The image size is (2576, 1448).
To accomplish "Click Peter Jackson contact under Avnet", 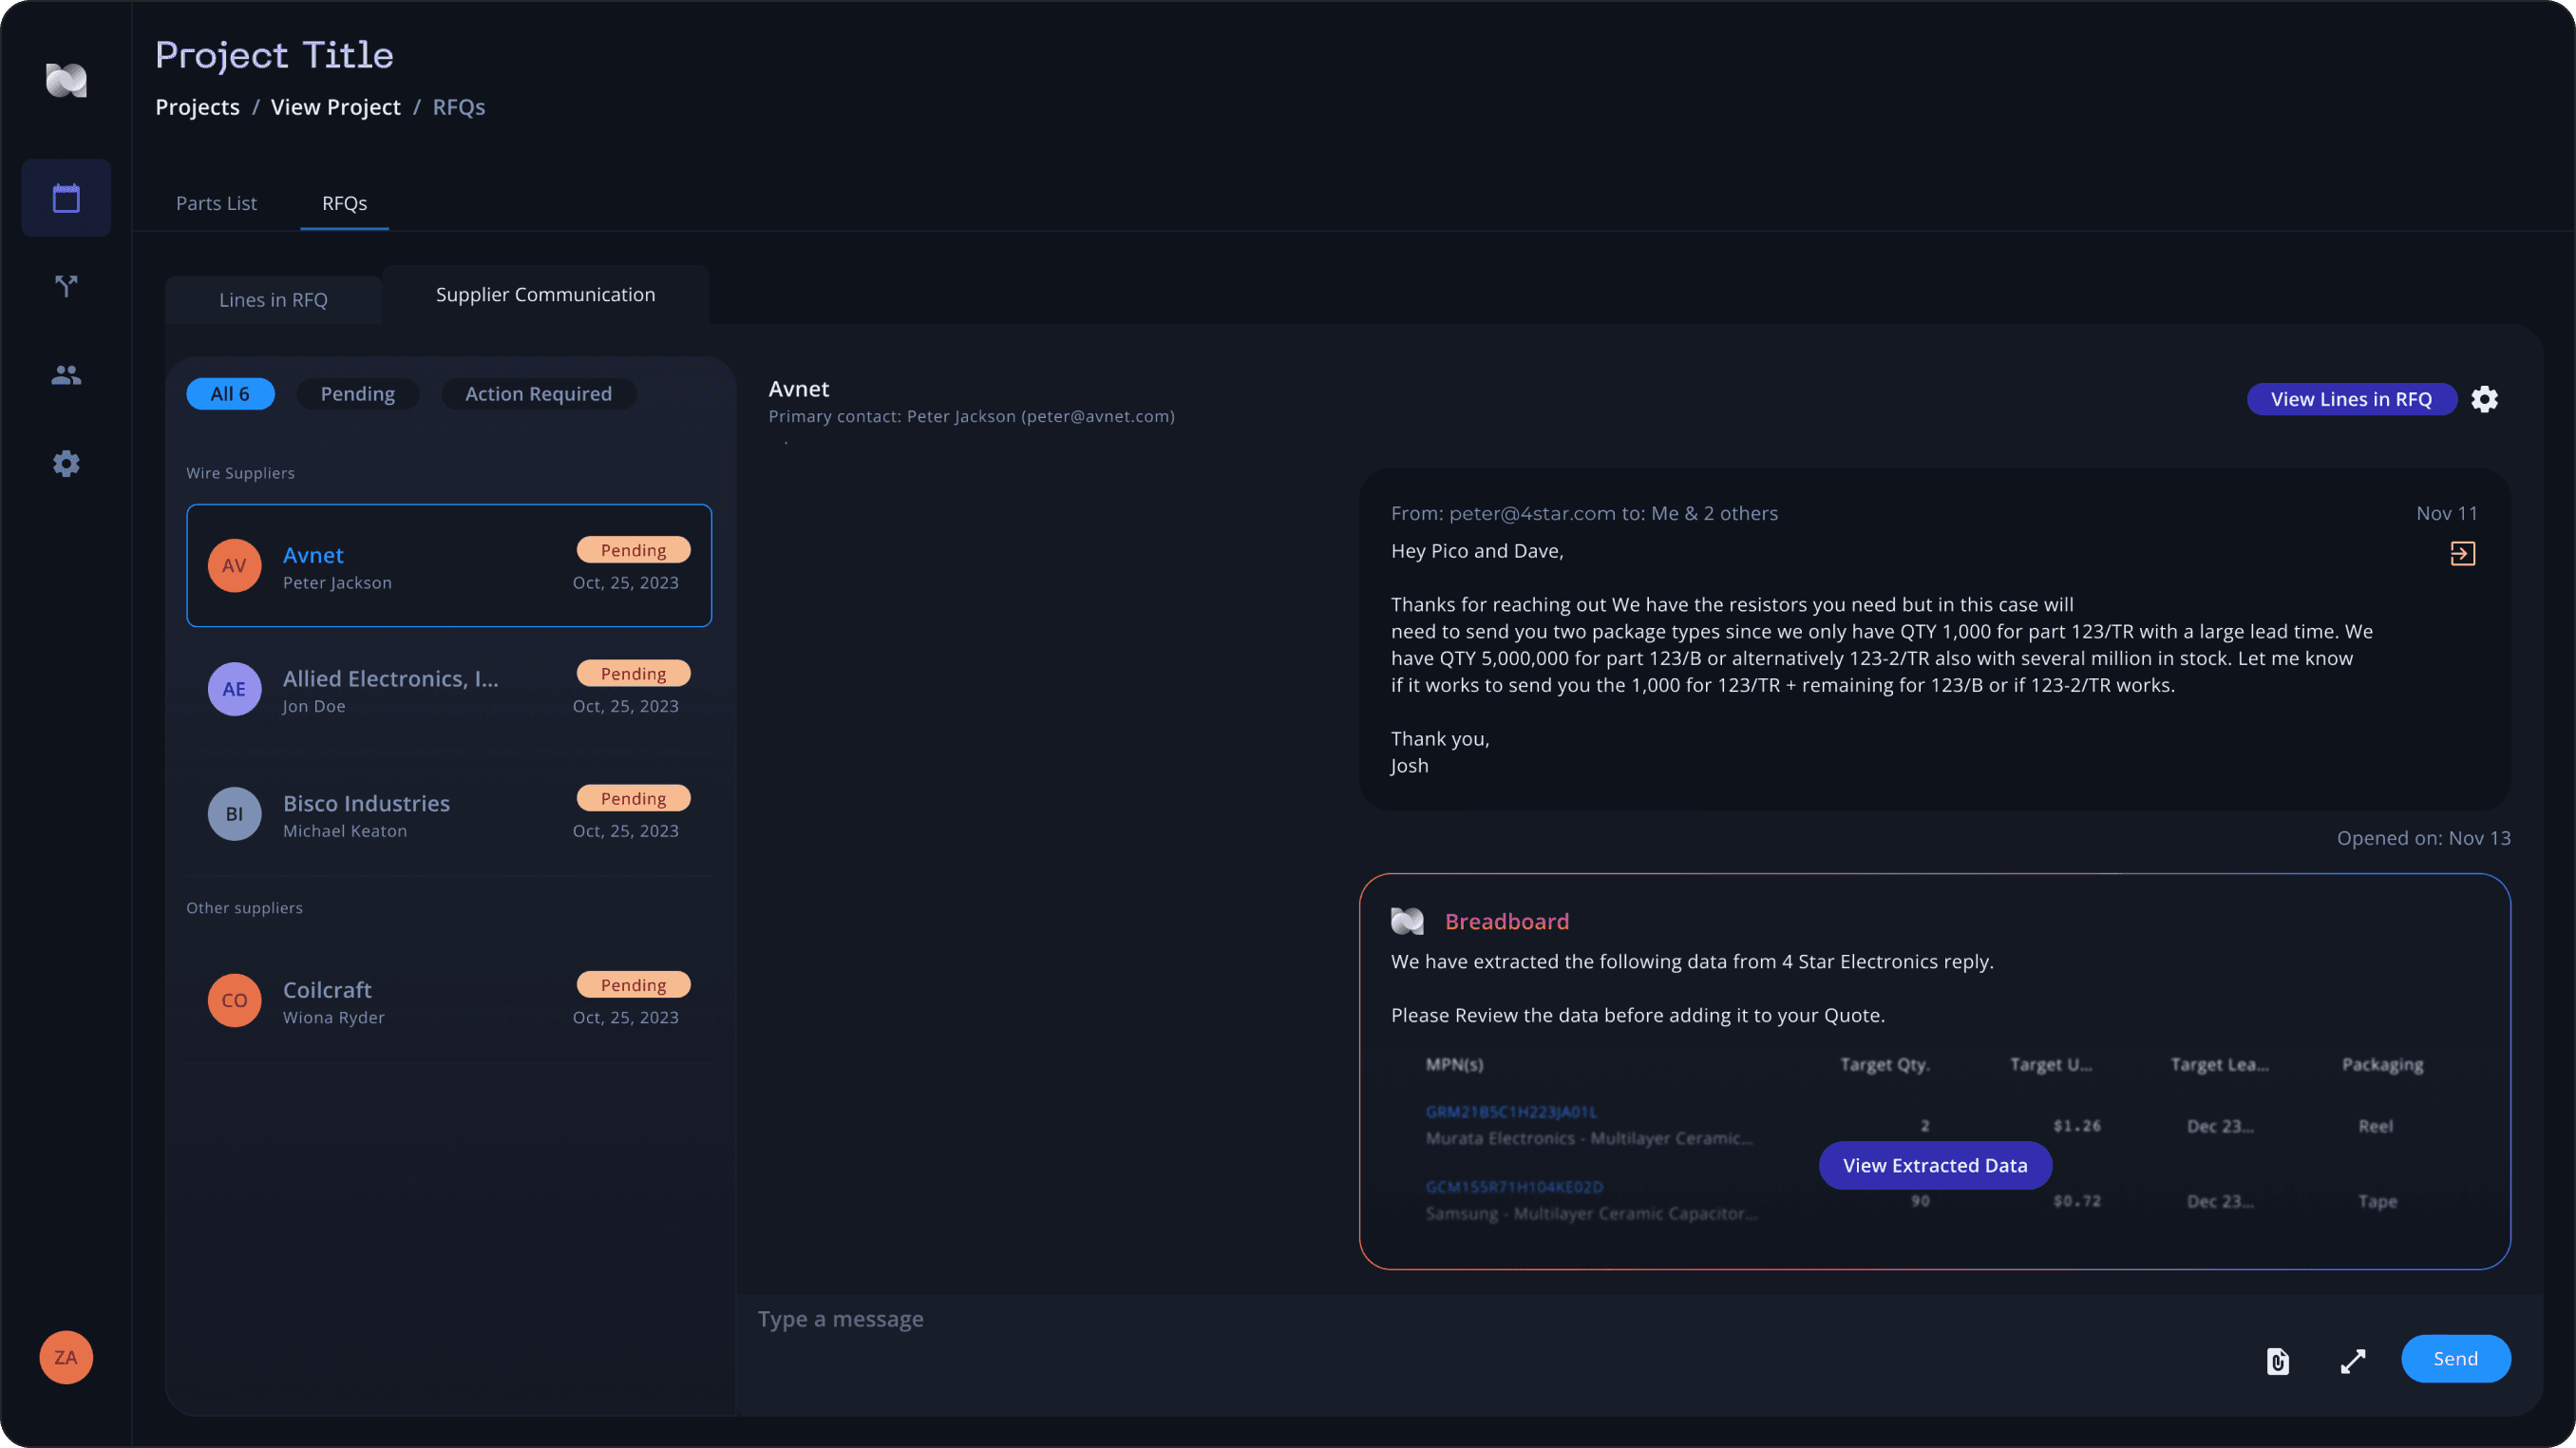I will (337, 583).
